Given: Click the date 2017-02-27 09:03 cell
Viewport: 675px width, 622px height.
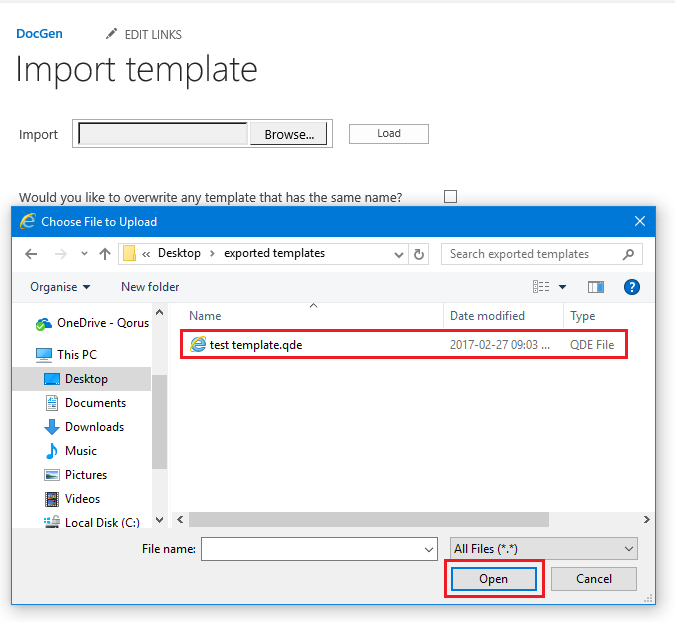Looking at the screenshot, I should 499,345.
